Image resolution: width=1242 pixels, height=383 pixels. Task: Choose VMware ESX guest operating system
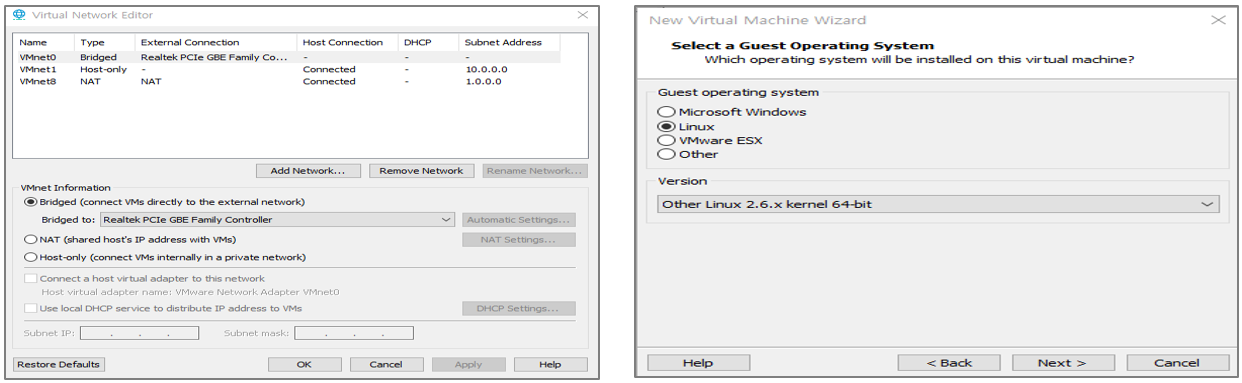click(x=666, y=140)
